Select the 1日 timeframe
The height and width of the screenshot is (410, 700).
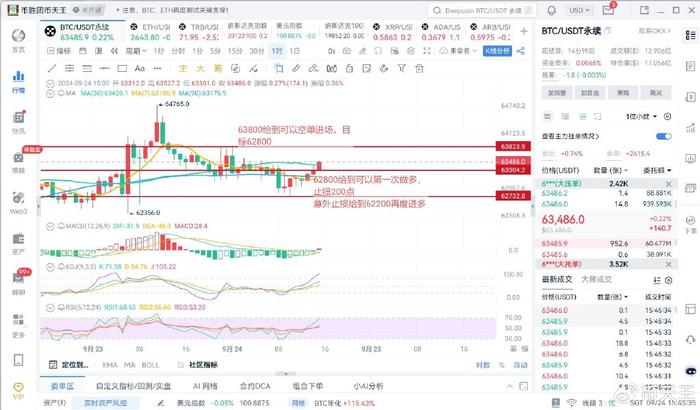(x=295, y=51)
